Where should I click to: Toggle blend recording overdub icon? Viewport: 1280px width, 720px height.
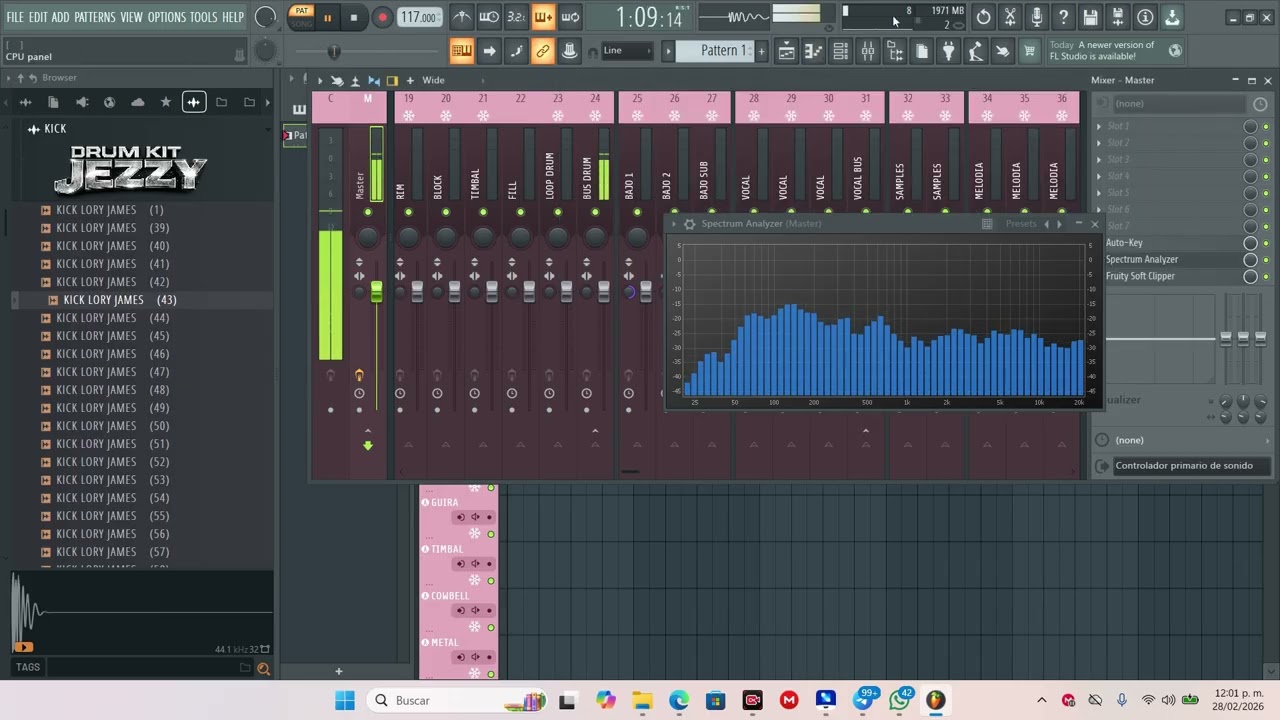pos(543,17)
